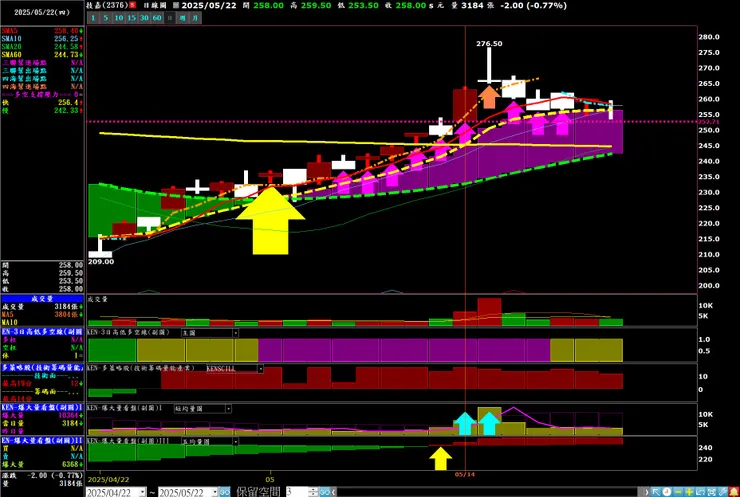Screen dimensions: 740x497
Task: Select the 15-minute chart interval
Action: (x=131, y=18)
